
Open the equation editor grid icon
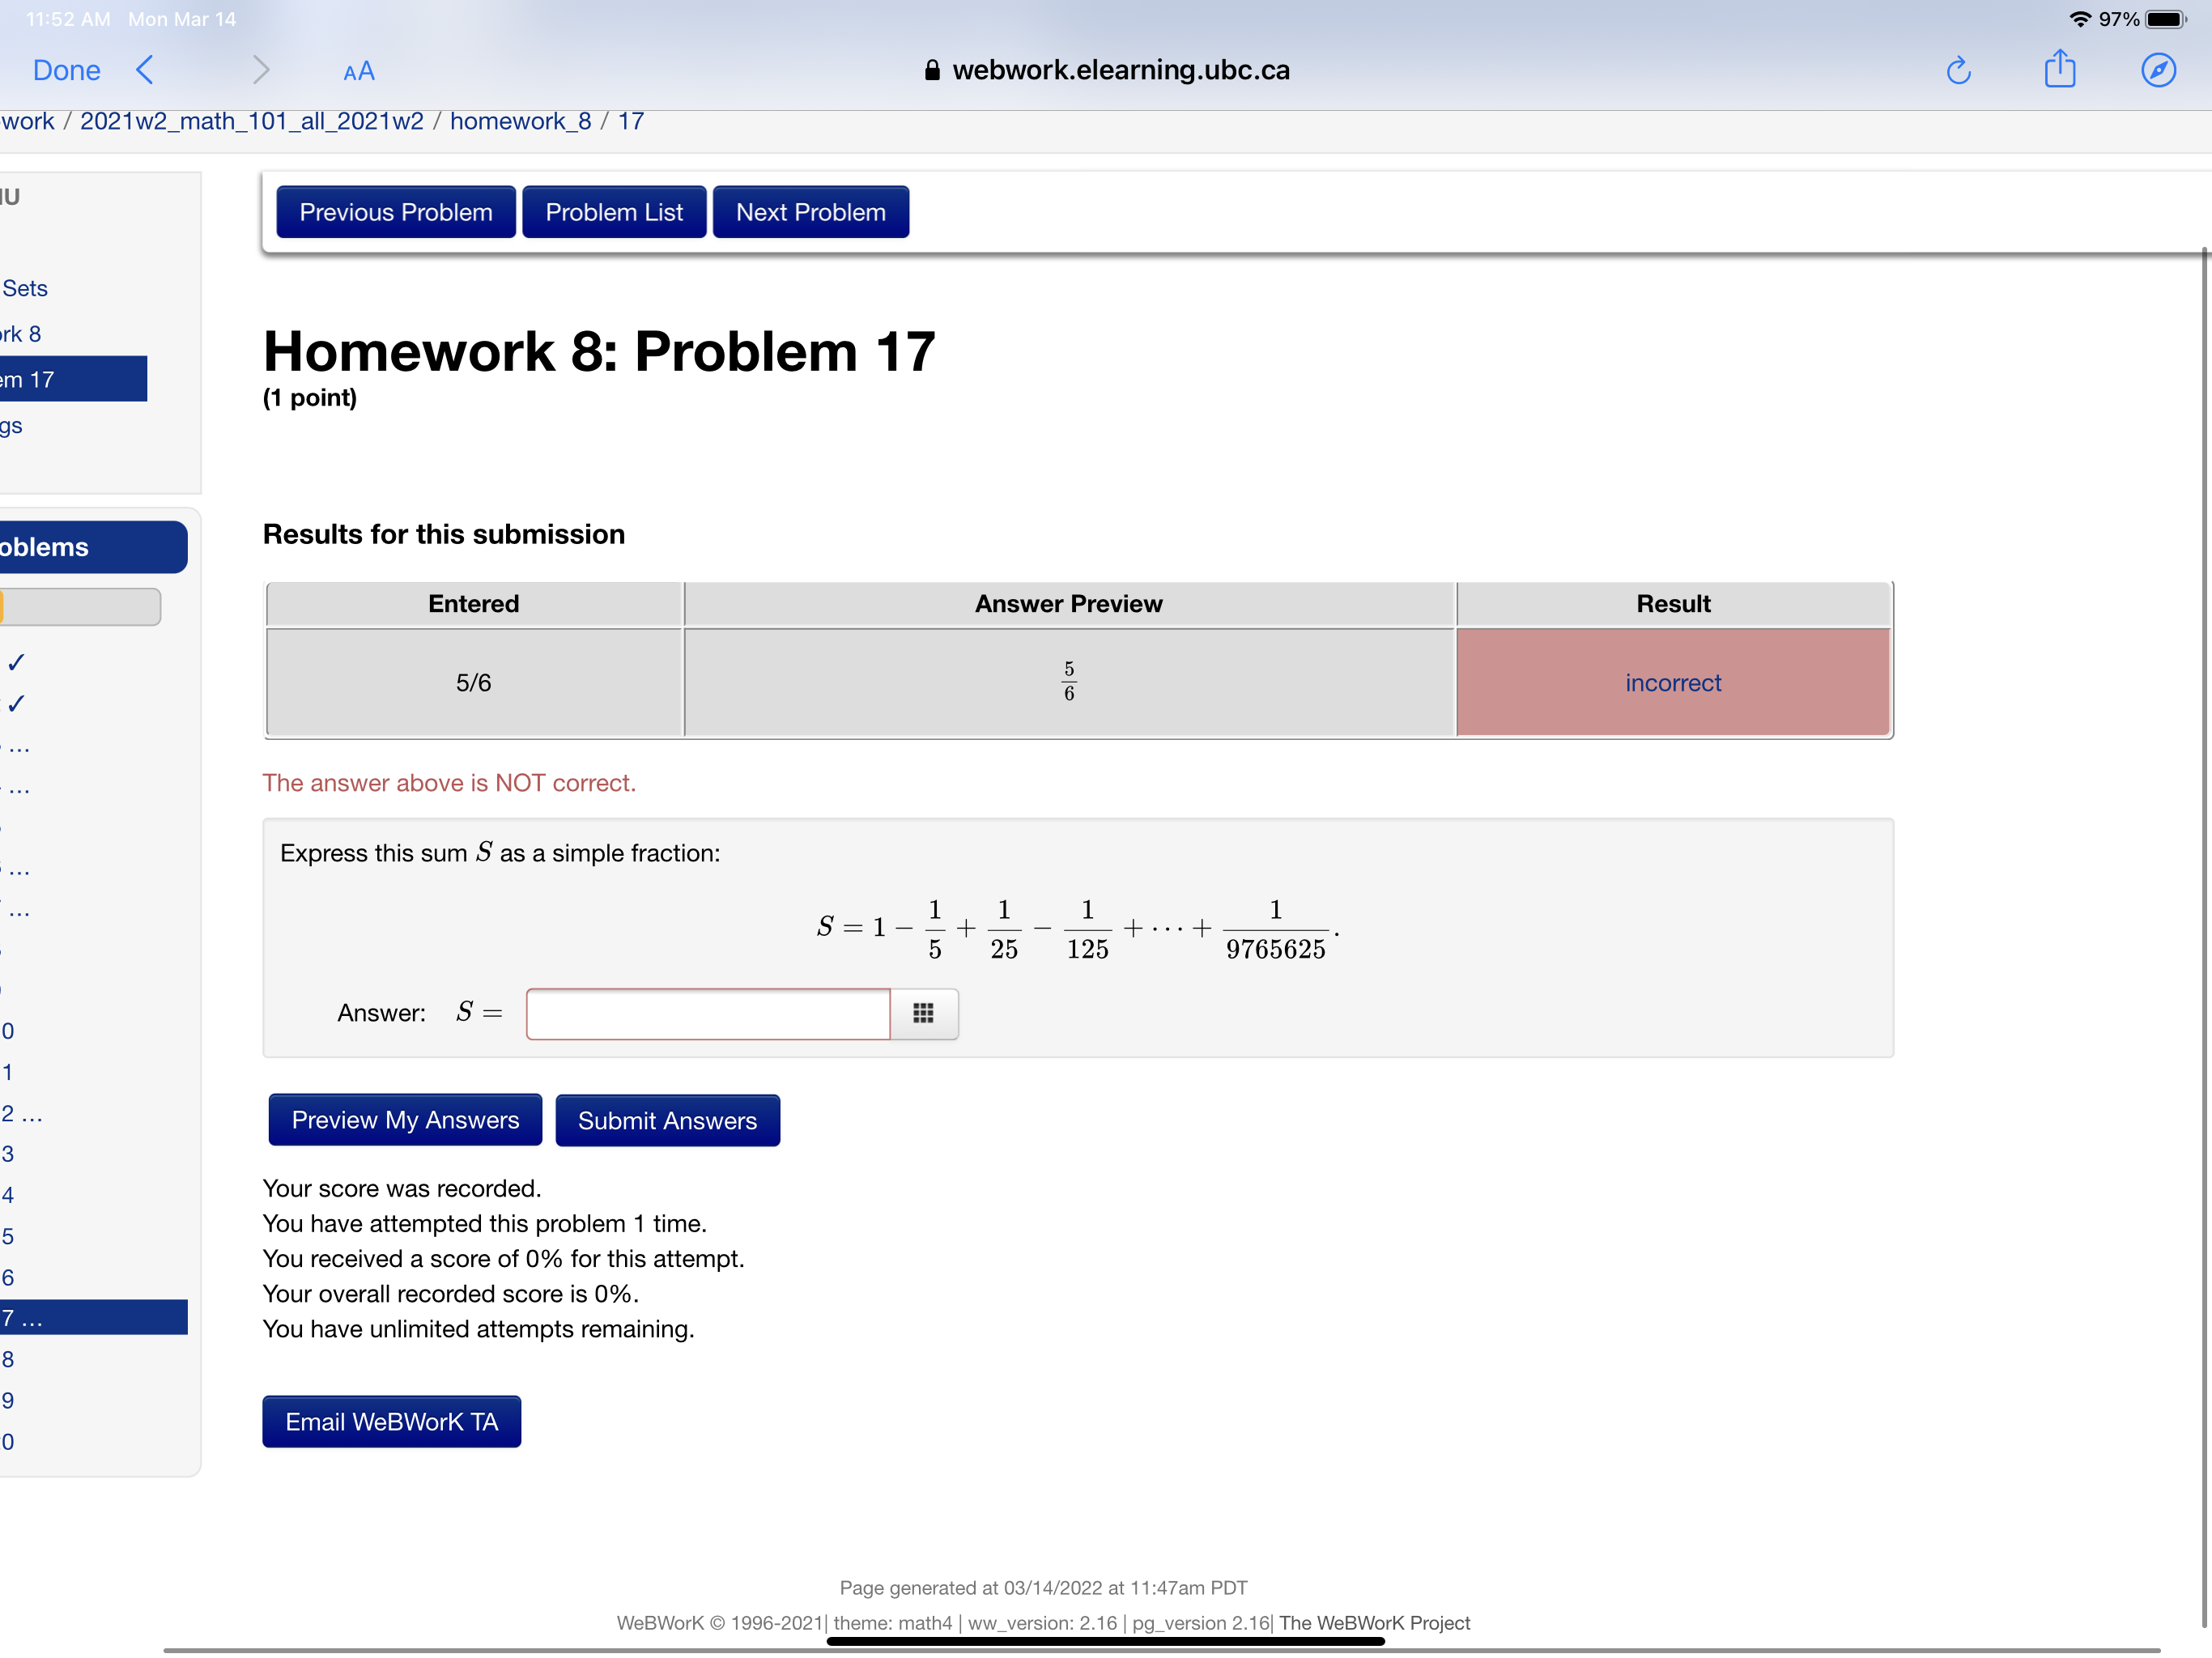click(x=923, y=1013)
